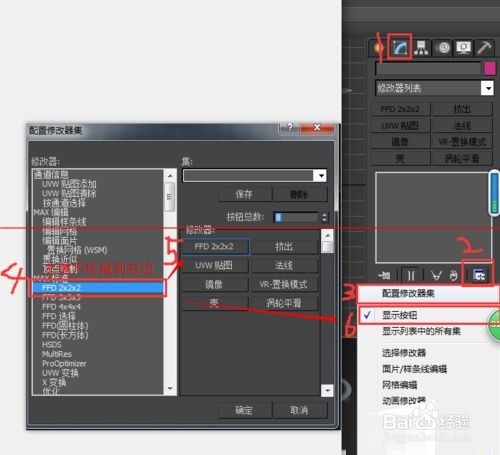
Task: Open the Hierarchy command panel tab
Action: pos(421,48)
